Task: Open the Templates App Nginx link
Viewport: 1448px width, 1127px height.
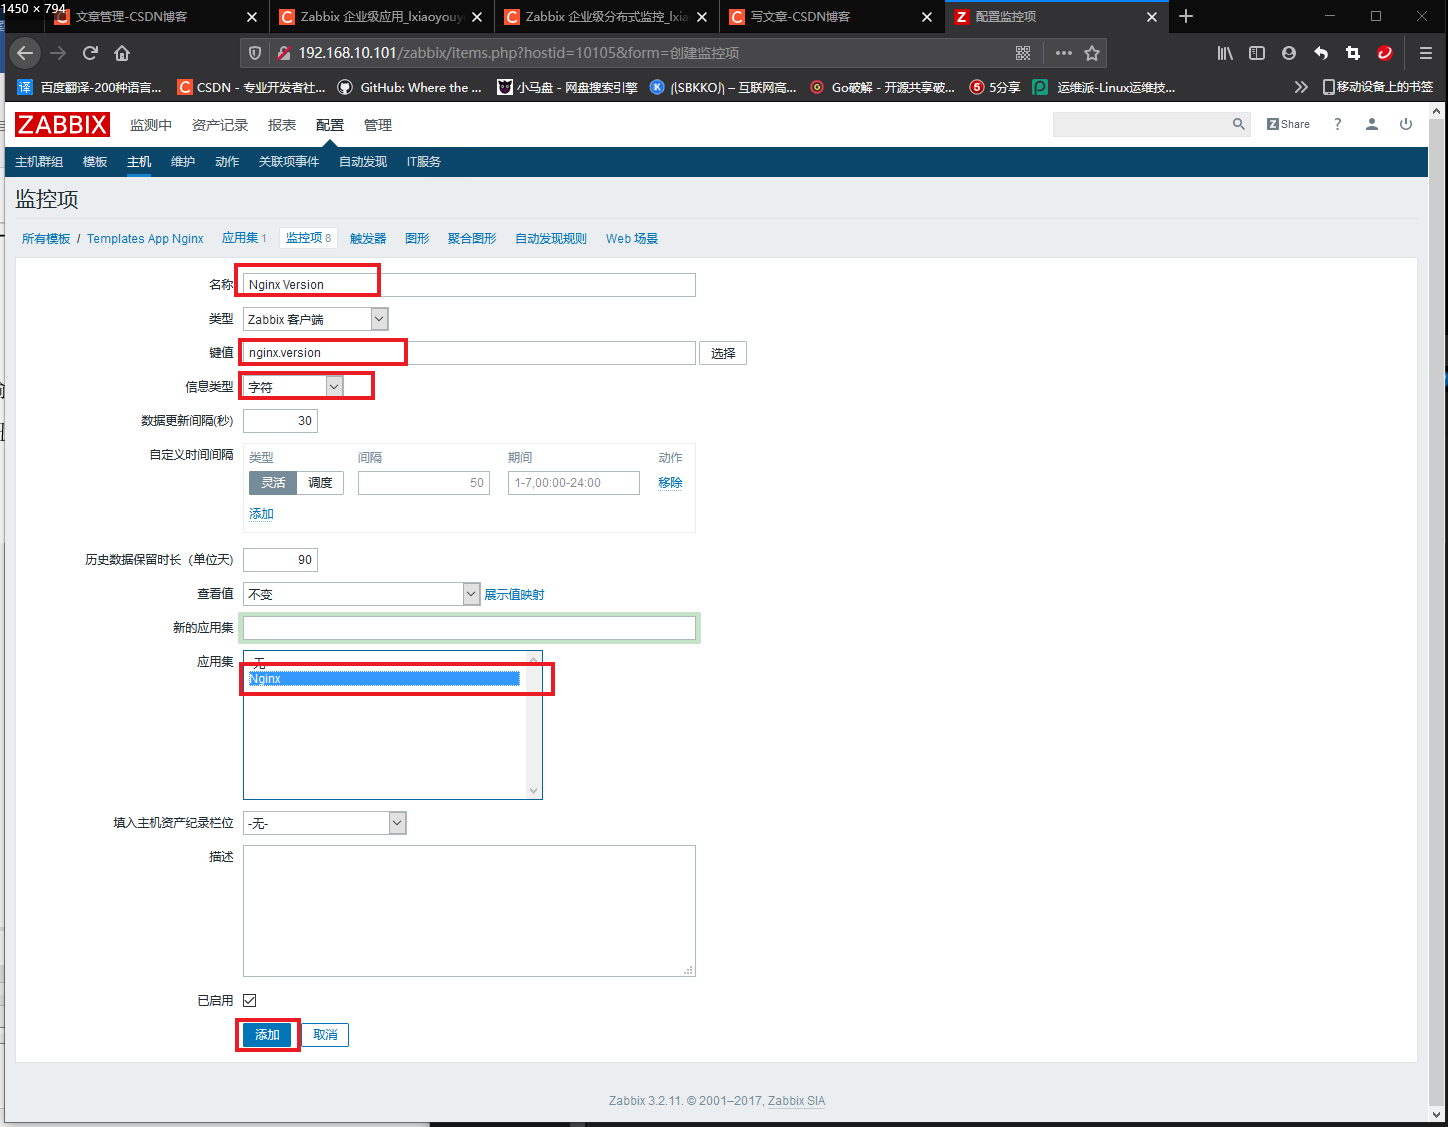Action: click(145, 239)
